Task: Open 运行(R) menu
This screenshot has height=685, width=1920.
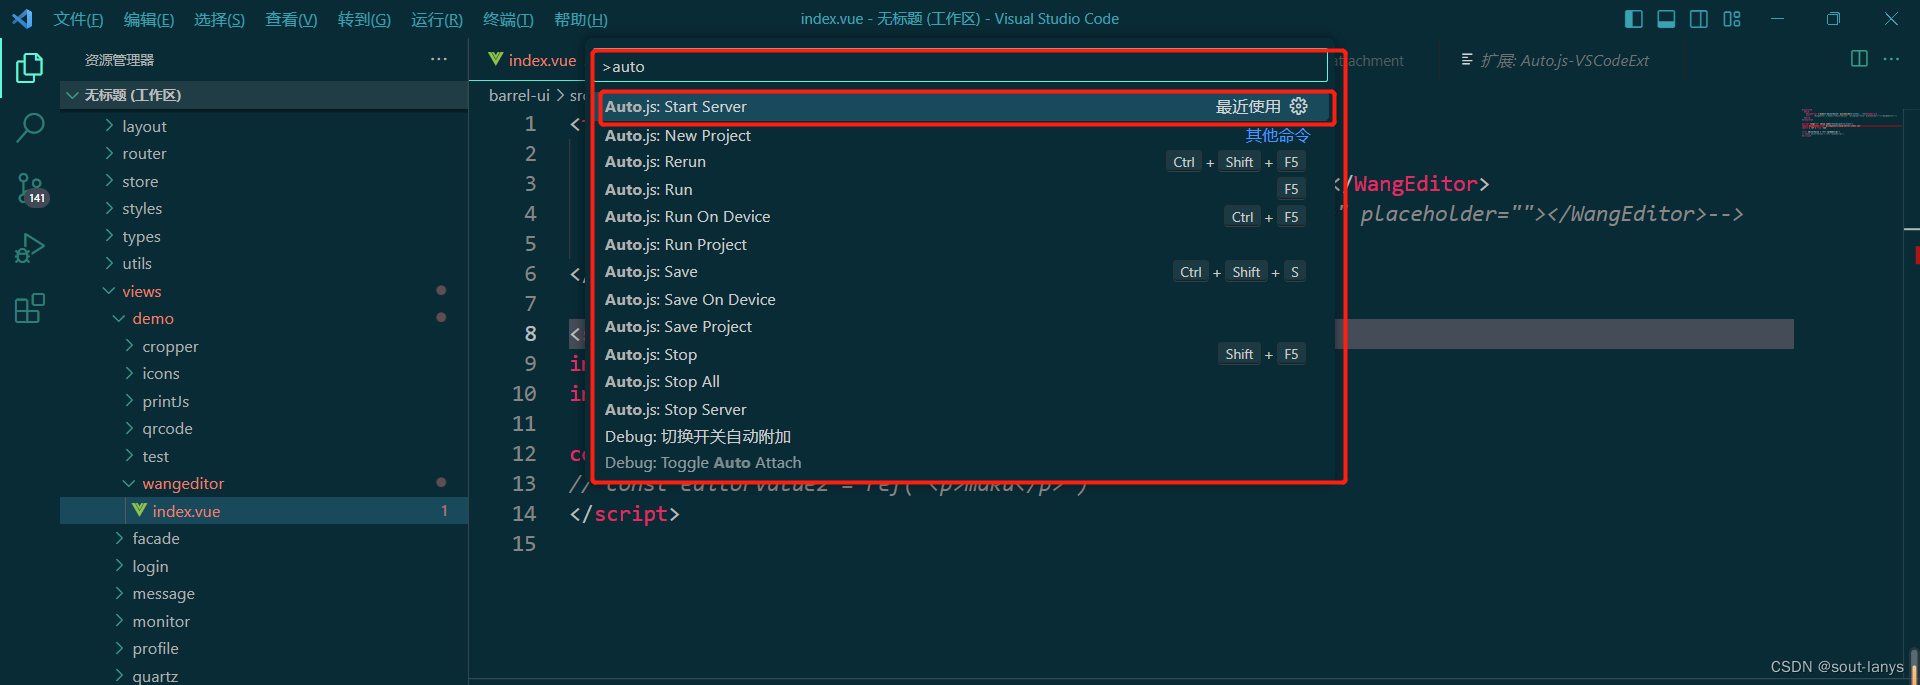Action: [437, 19]
